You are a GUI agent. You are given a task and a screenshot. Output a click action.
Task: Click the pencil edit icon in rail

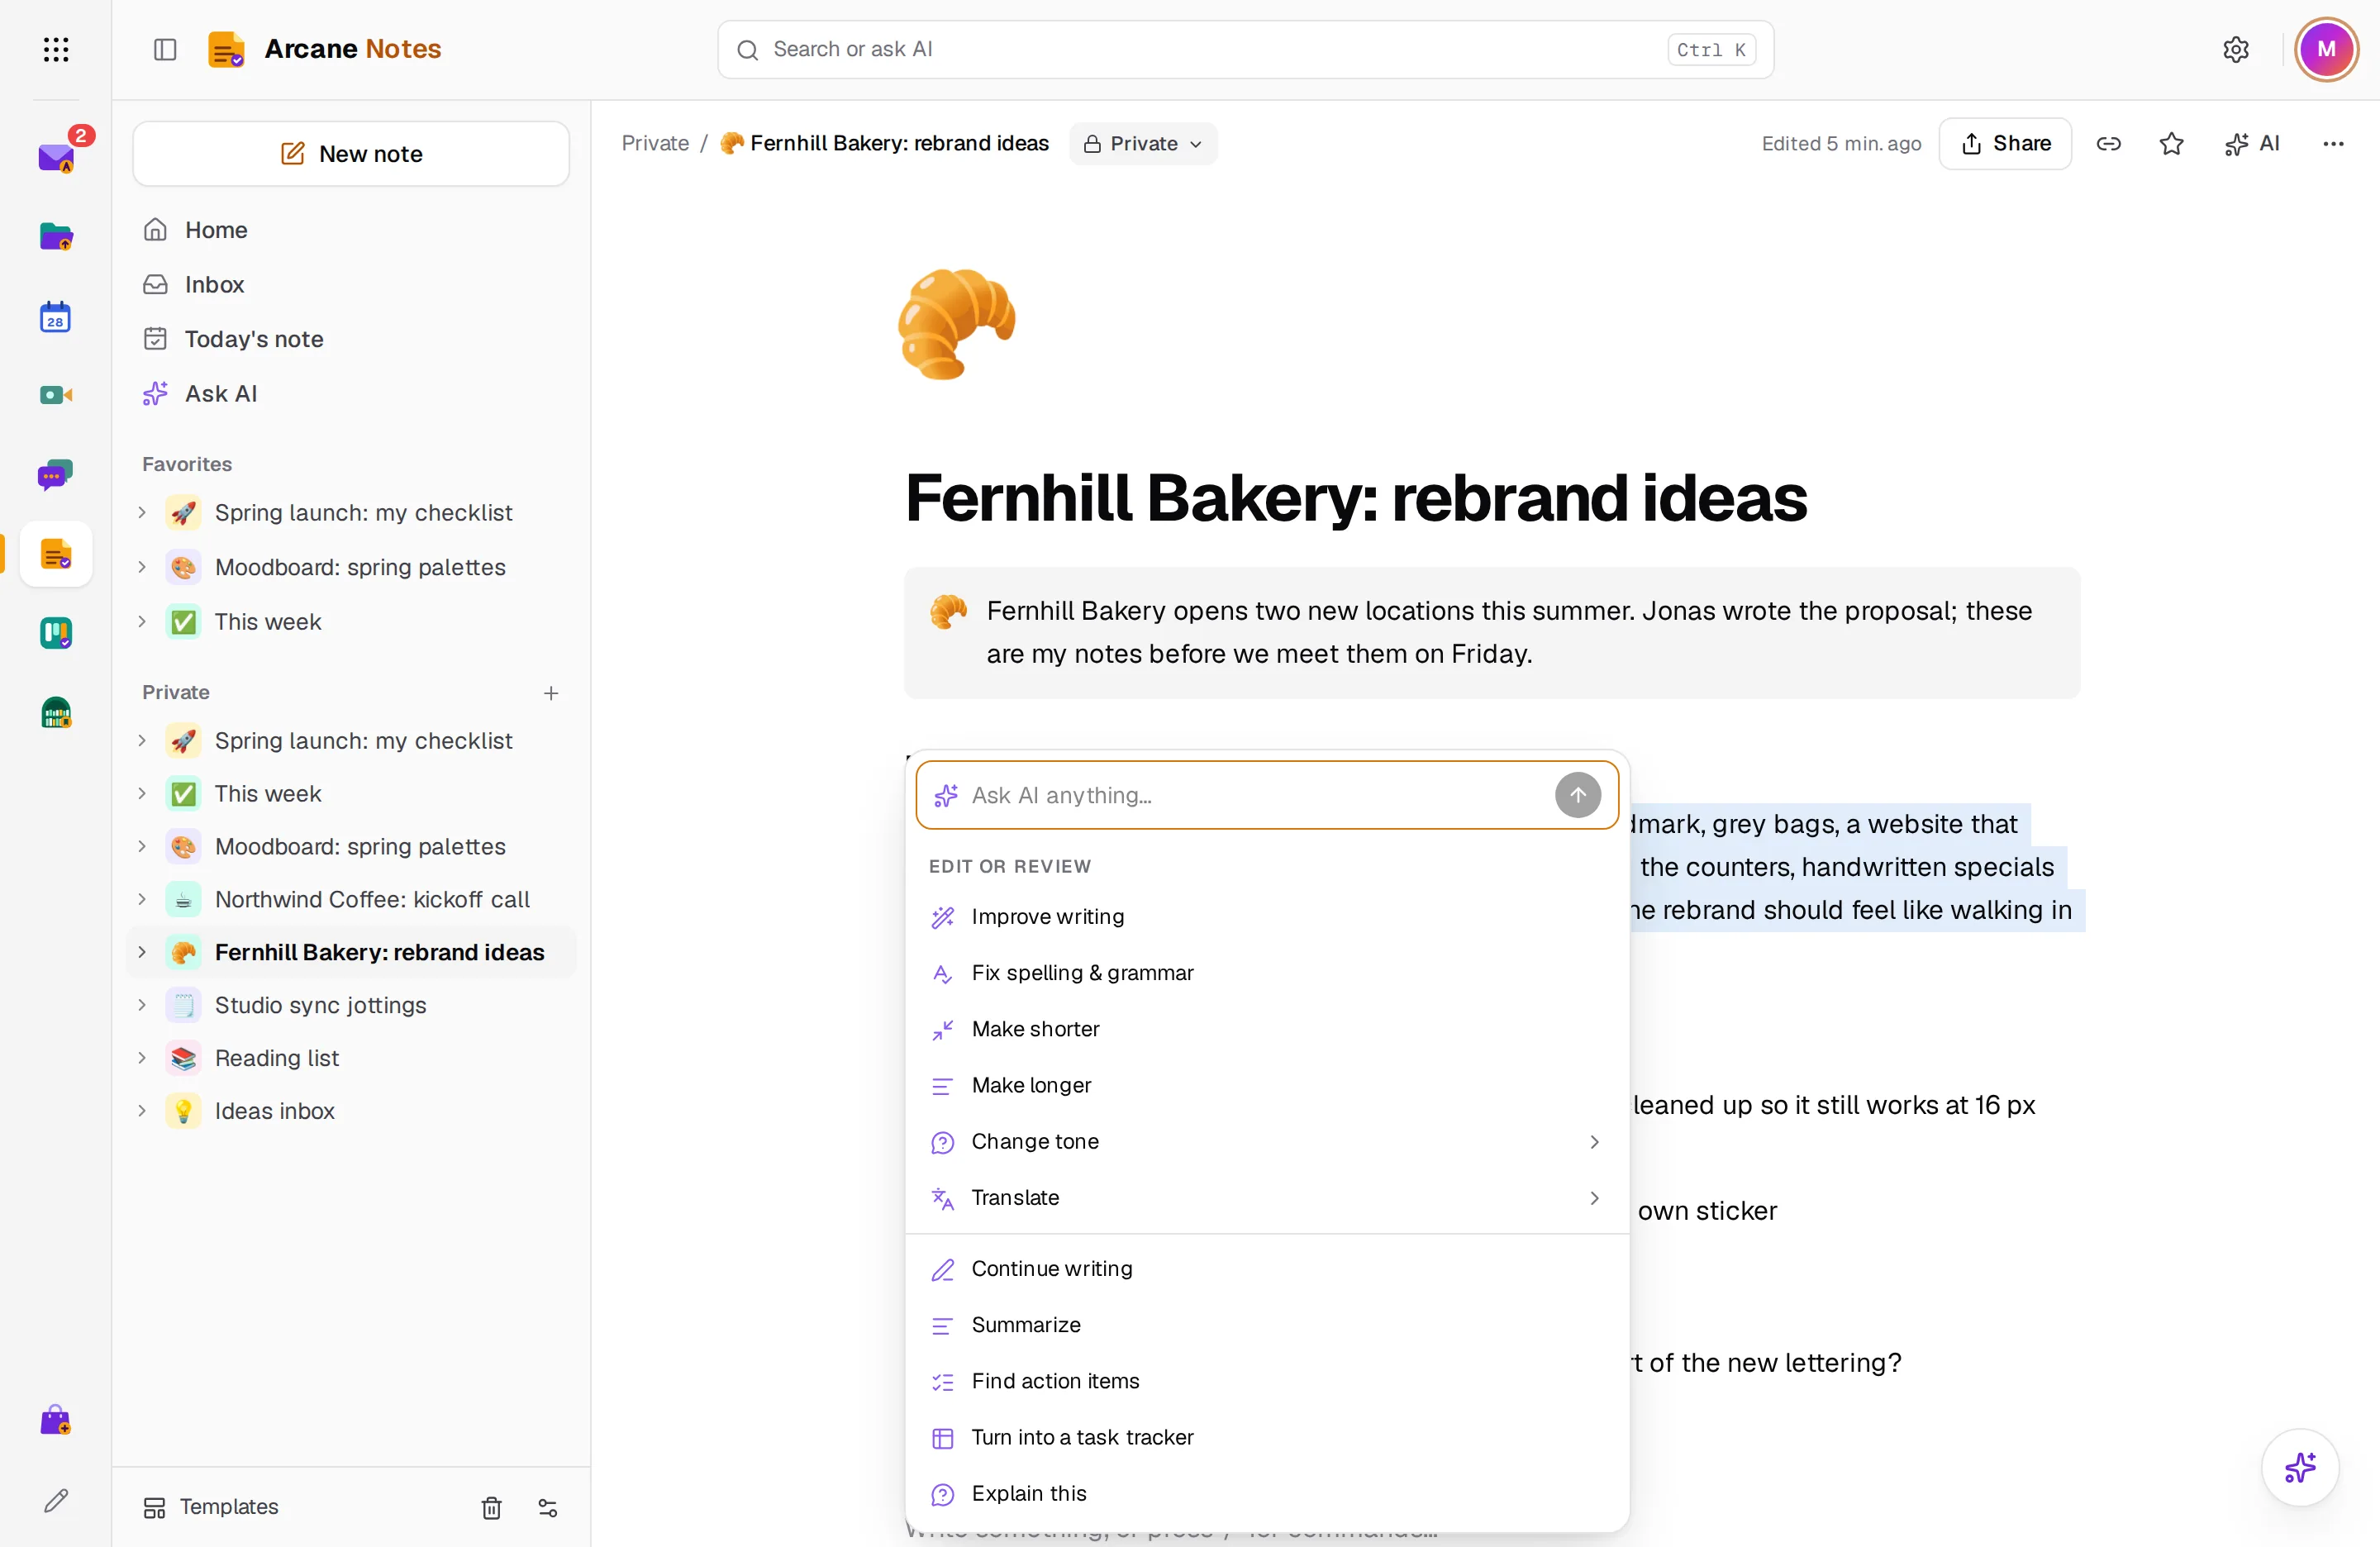(x=56, y=1499)
